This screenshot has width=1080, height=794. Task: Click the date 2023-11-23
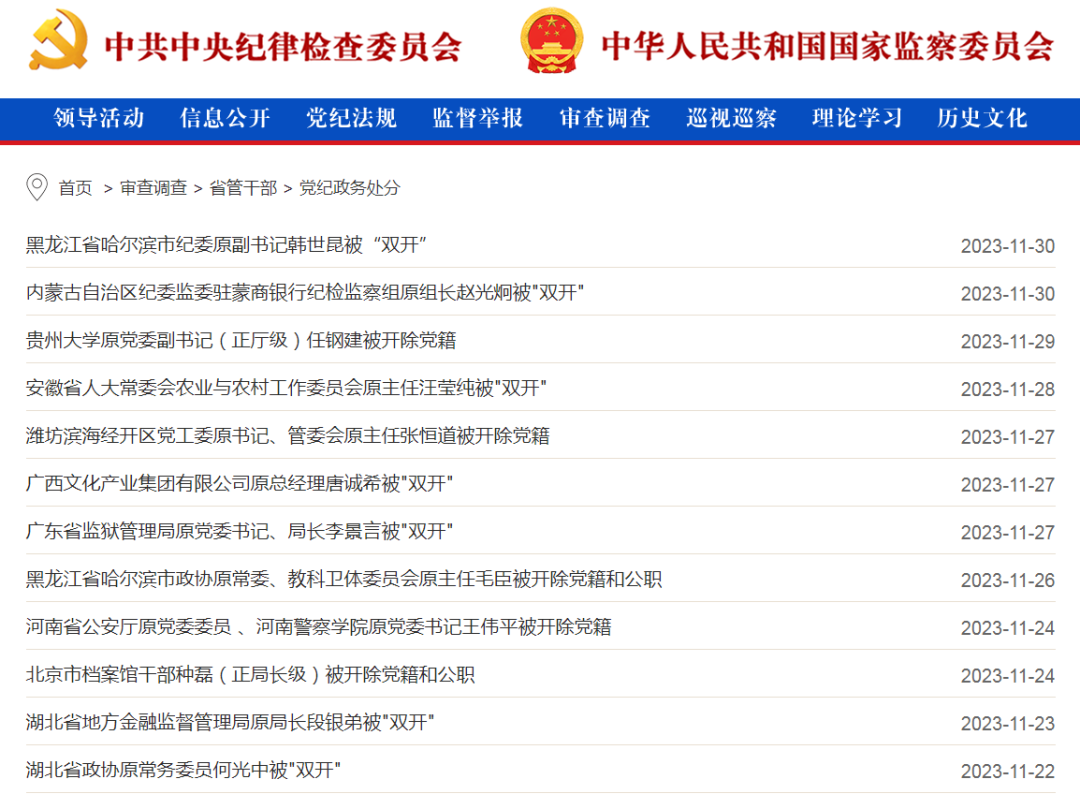[x=1008, y=724]
